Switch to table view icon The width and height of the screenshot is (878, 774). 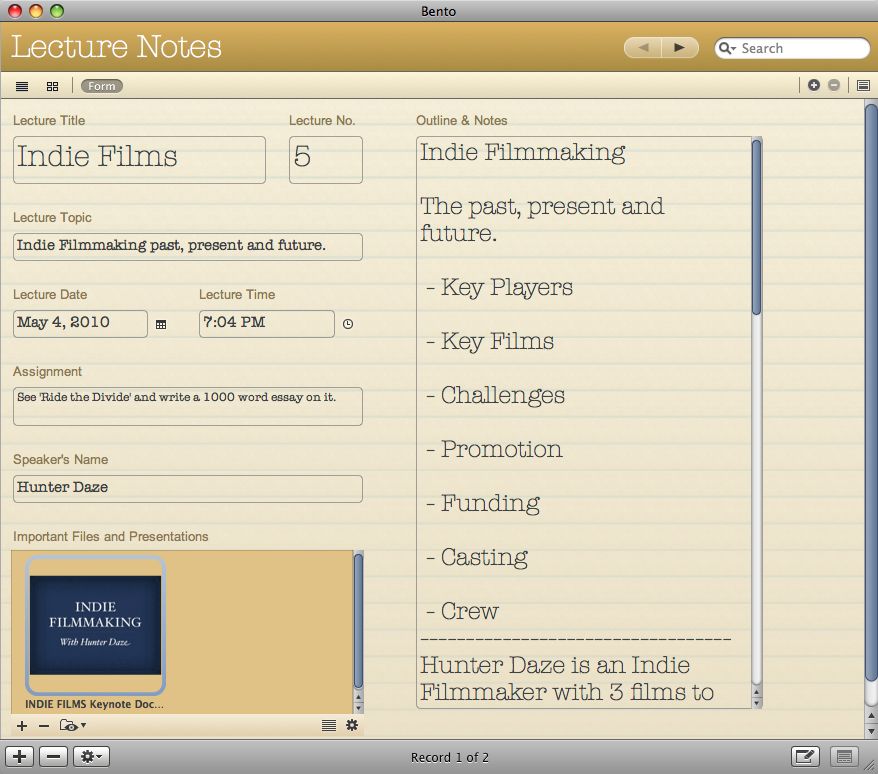click(22, 86)
